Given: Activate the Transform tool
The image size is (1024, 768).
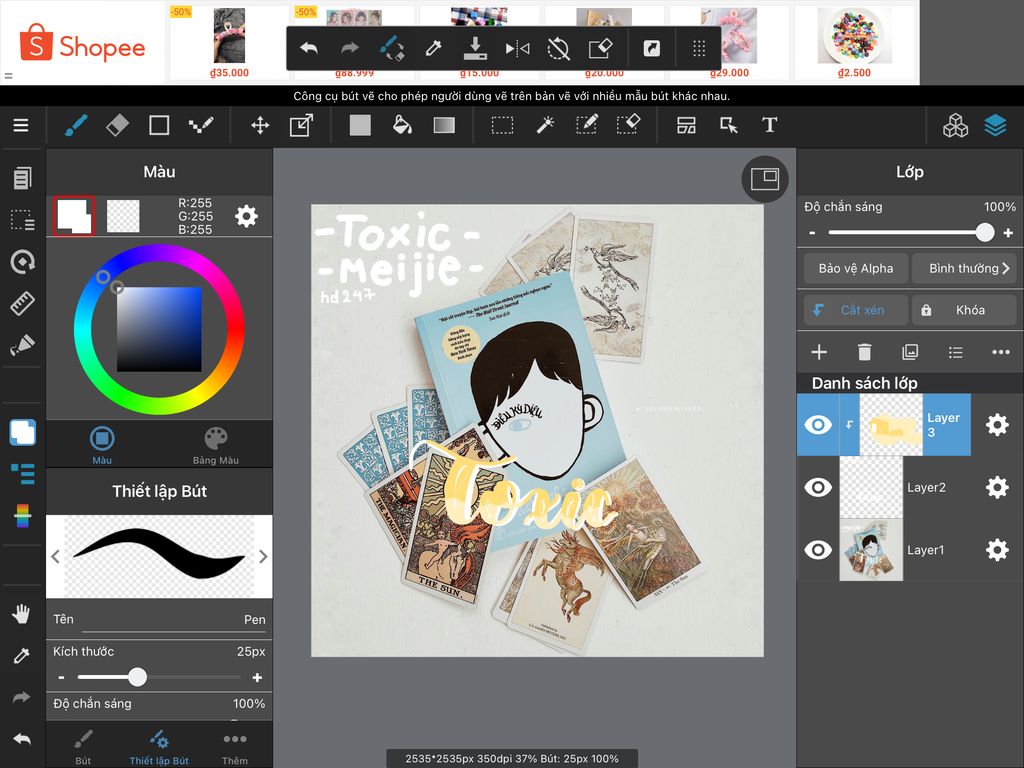Looking at the screenshot, I should [x=301, y=125].
